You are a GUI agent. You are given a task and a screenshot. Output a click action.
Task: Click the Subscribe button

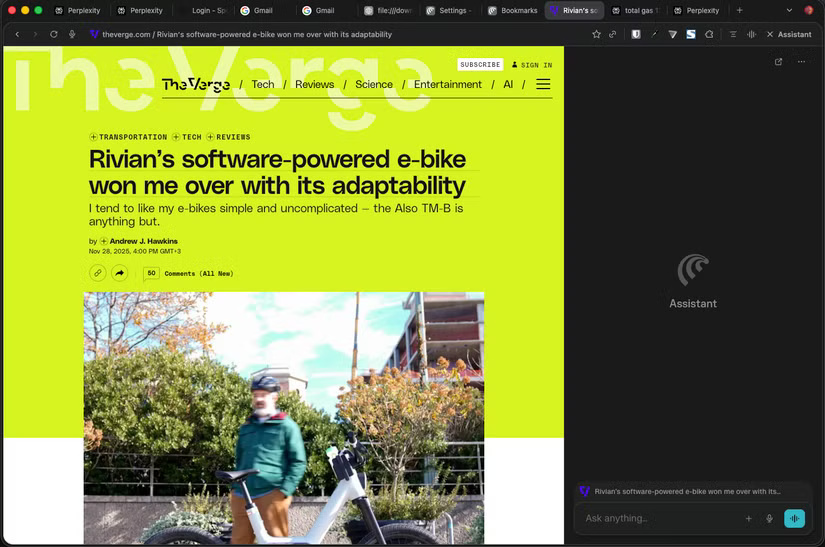[x=480, y=64]
